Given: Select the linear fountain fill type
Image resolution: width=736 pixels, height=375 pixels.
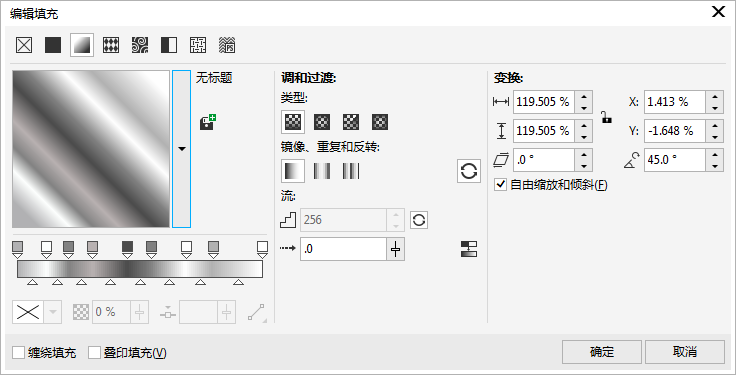Looking at the screenshot, I should point(293,122).
